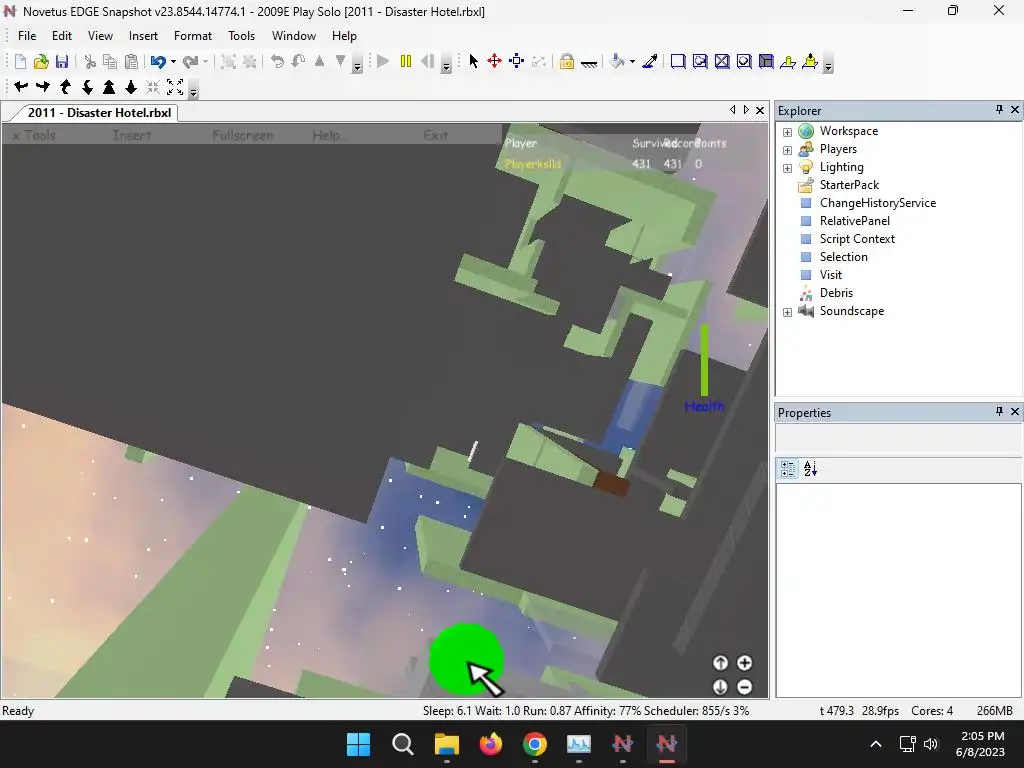This screenshot has height=768, width=1024.
Task: Click the Ungroup icon
Action: (x=249, y=61)
